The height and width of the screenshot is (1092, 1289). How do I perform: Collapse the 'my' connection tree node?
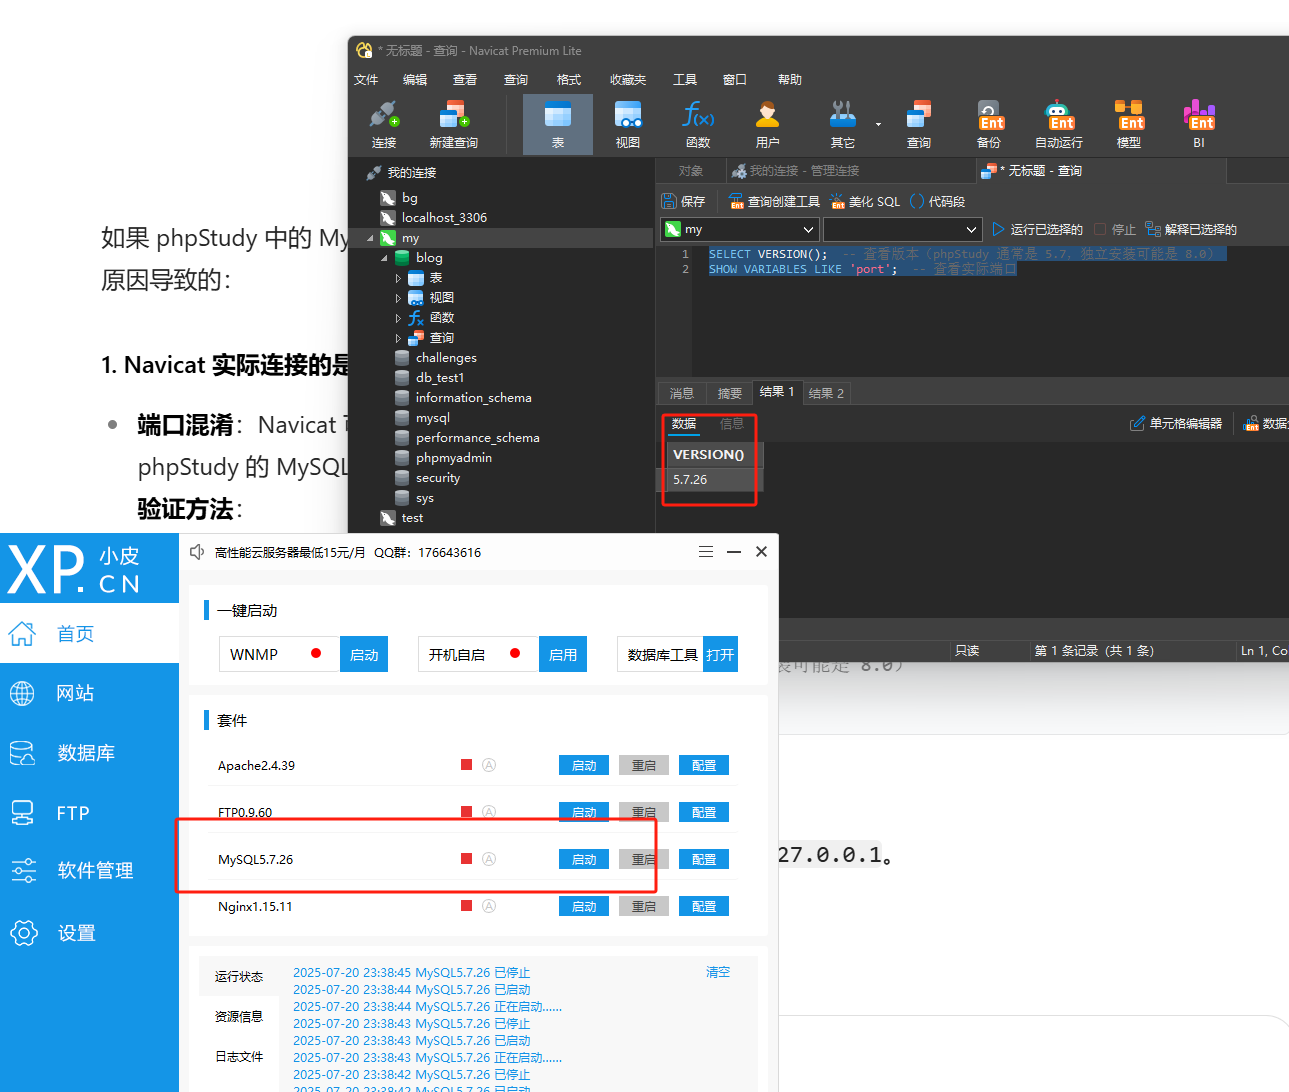(370, 238)
